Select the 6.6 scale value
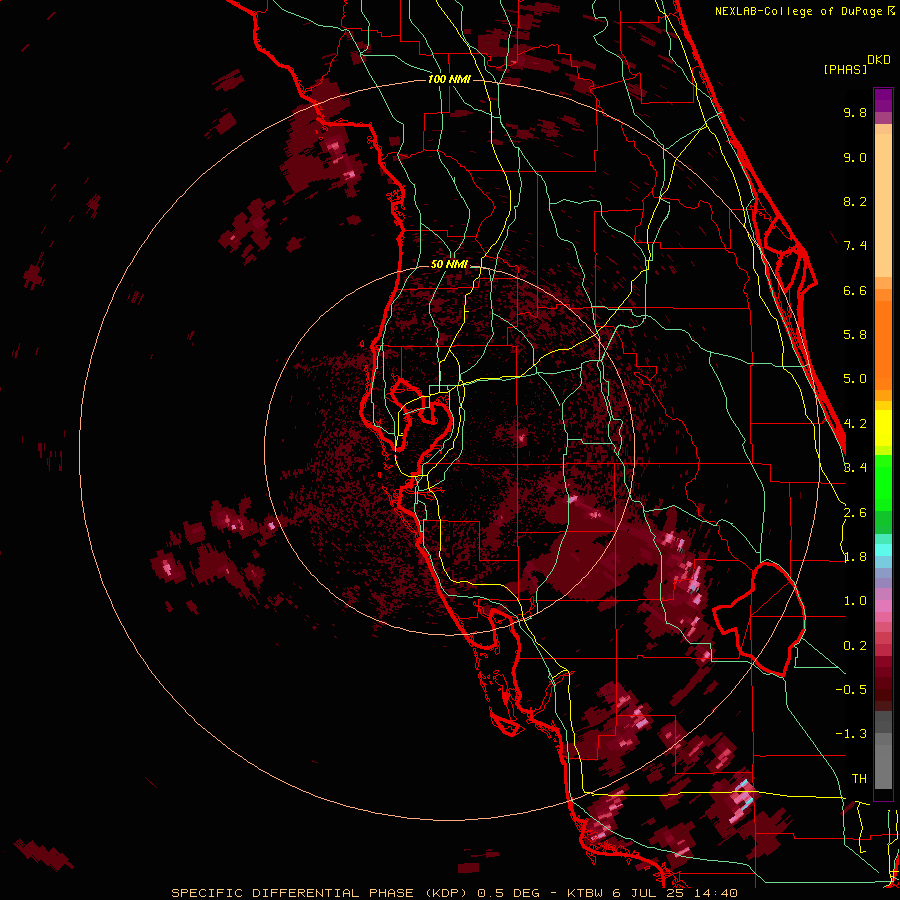900x900 pixels. 855,290
